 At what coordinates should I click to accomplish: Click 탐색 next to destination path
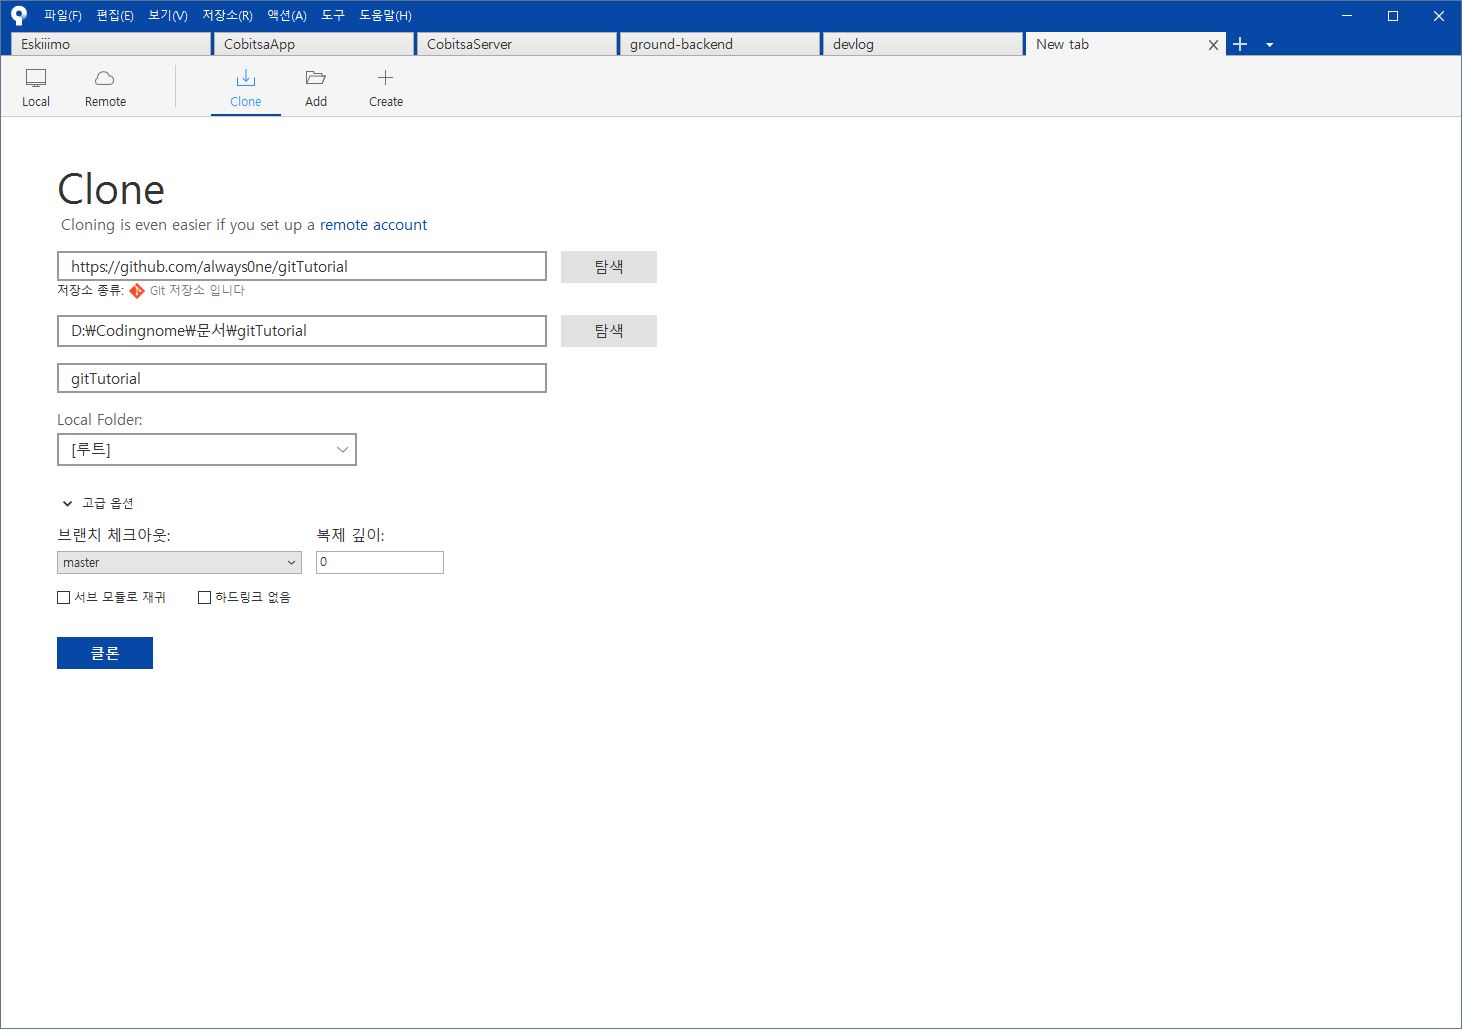tap(609, 331)
